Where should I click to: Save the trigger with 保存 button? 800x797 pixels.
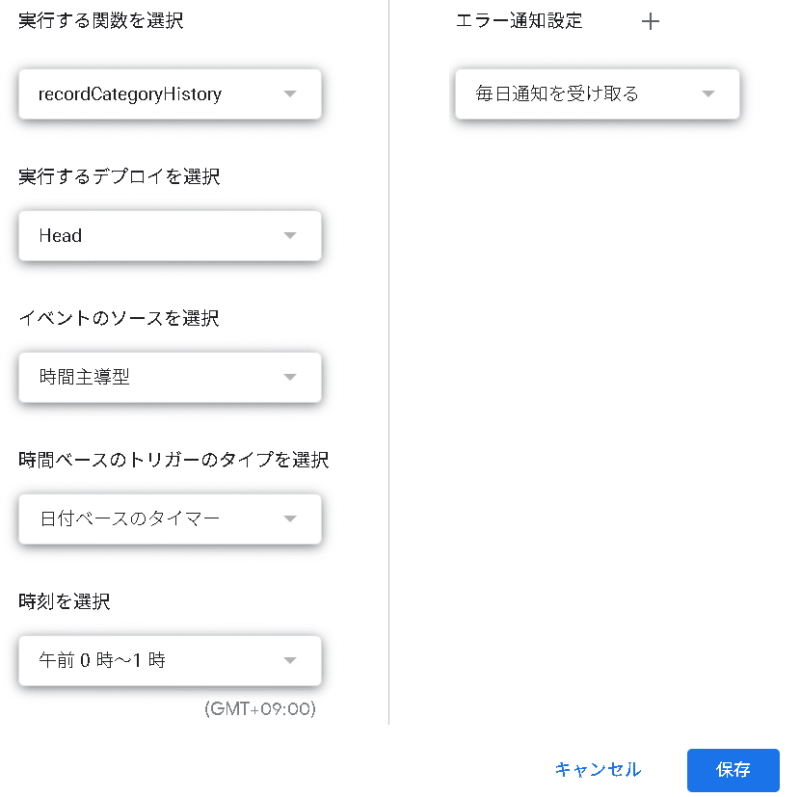click(x=733, y=770)
